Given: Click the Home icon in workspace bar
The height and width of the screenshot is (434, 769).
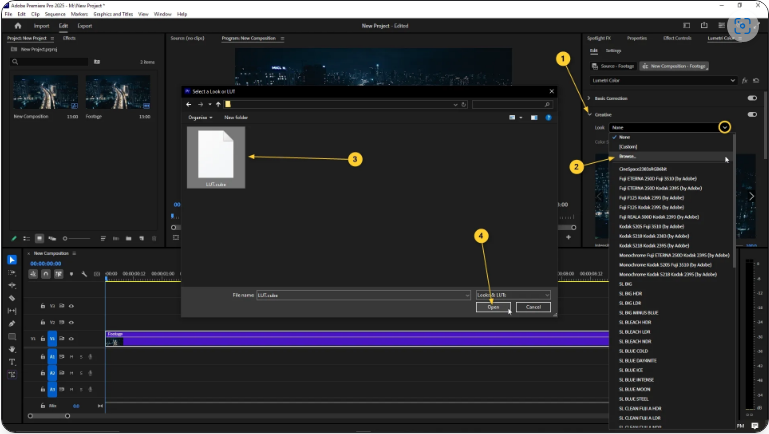Looking at the screenshot, I should coord(18,26).
